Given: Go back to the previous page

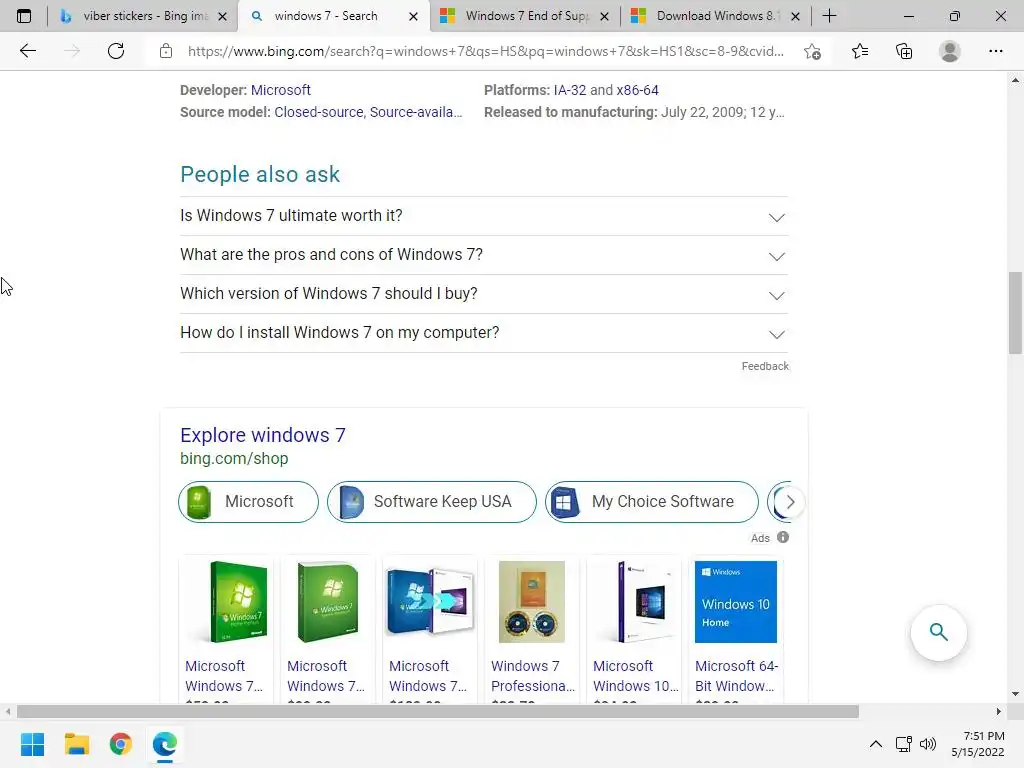Looking at the screenshot, I should click(27, 51).
